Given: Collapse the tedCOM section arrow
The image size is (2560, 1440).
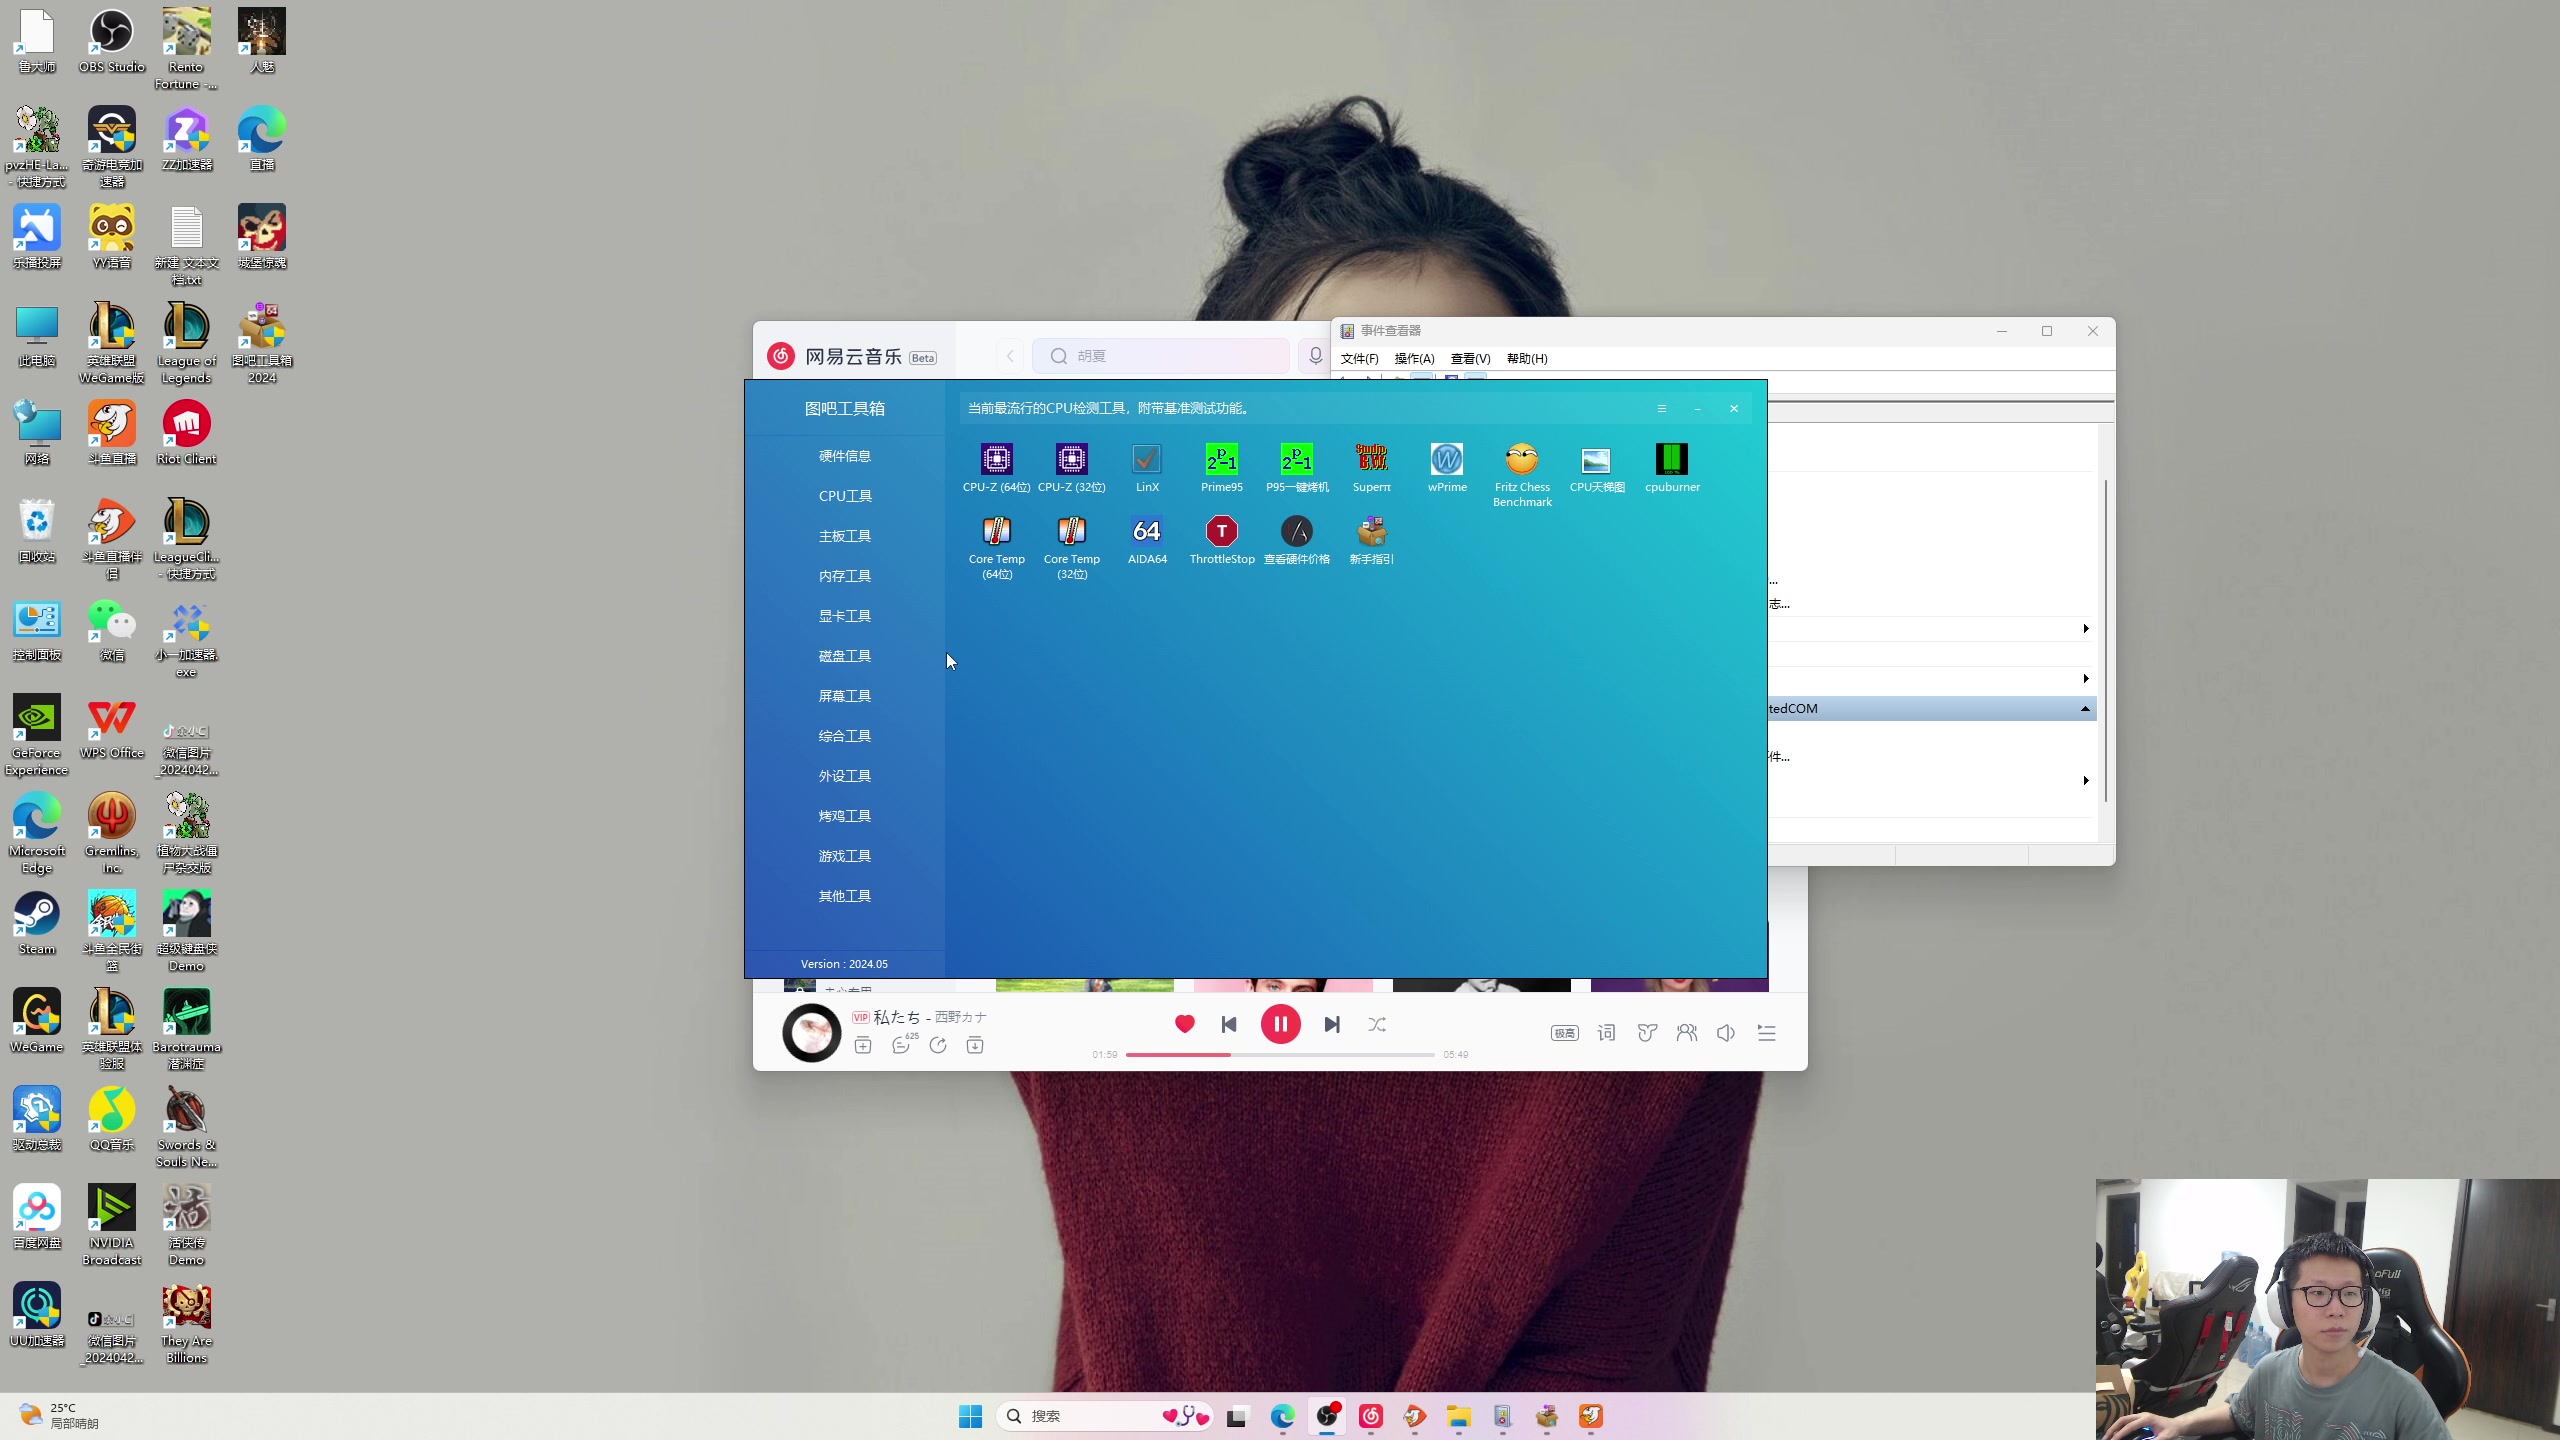Looking at the screenshot, I should (x=2085, y=709).
